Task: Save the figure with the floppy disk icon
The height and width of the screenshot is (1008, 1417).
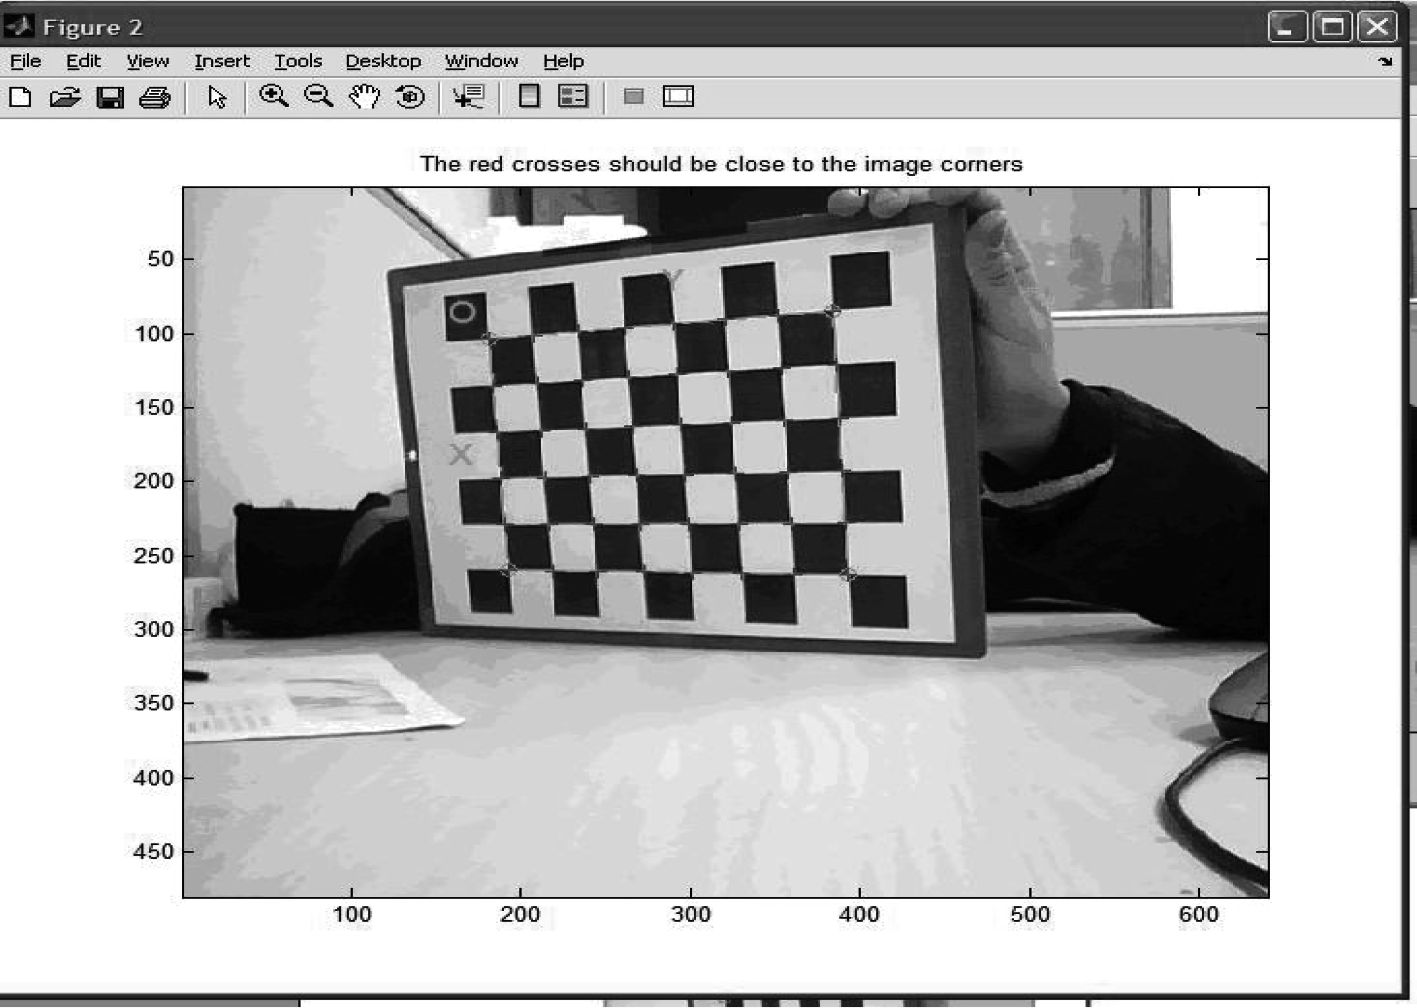Action: [110, 97]
